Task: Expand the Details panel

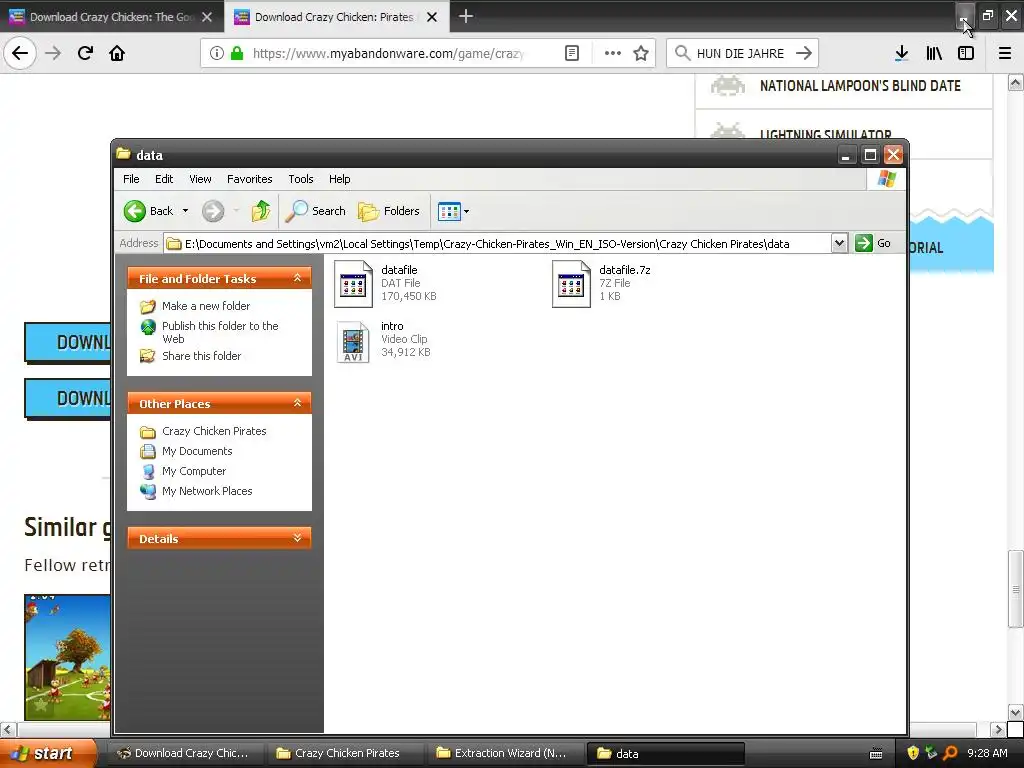Action: [297, 538]
